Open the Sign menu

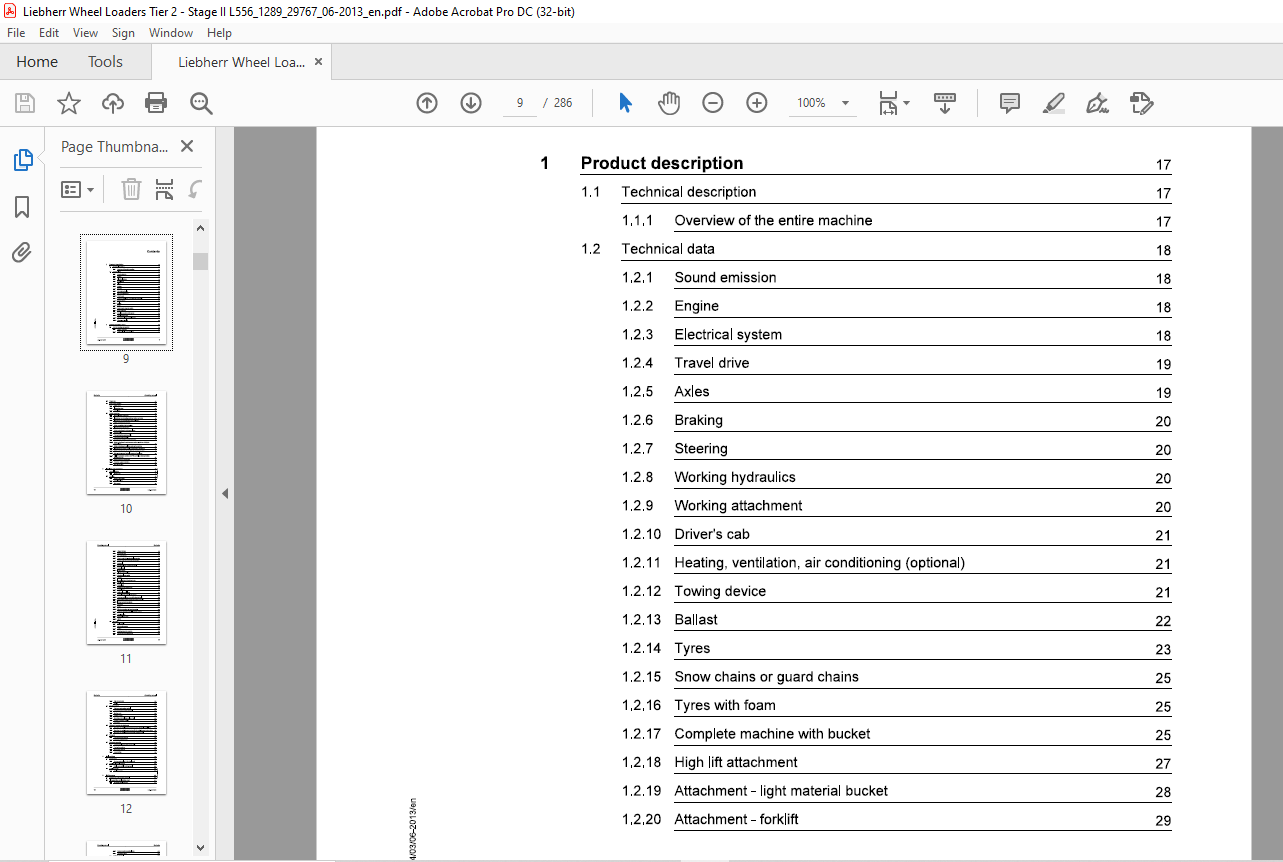(x=124, y=33)
